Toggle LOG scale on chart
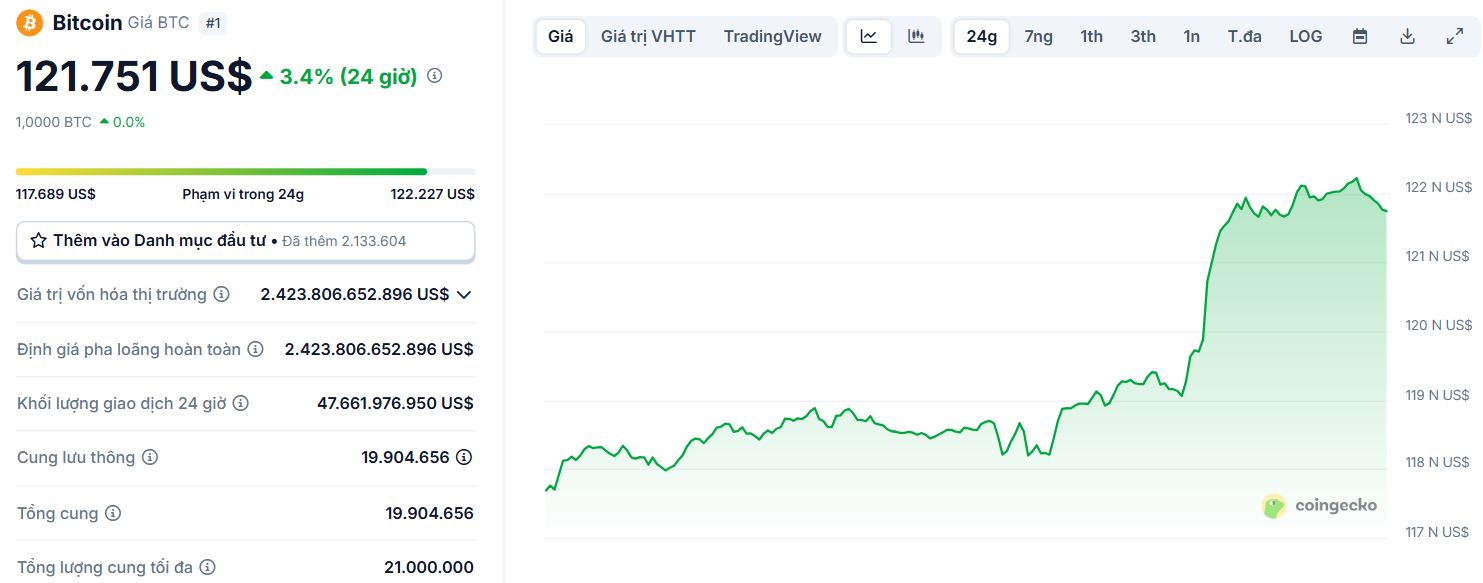Viewport: 1483px width, 583px height. tap(1306, 37)
